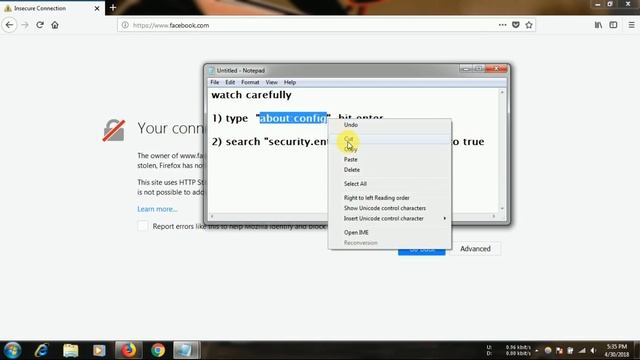
Task: Click the Advanced button
Action: coord(475,249)
